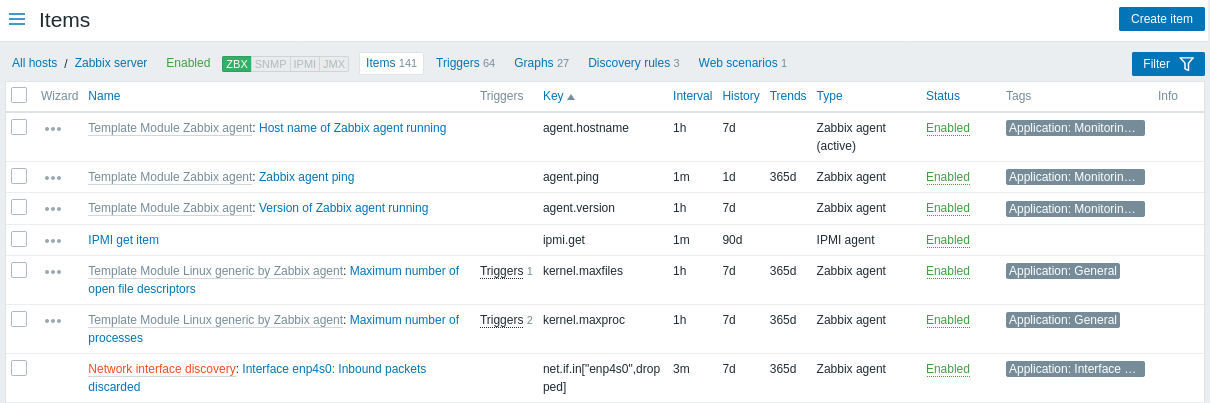Open wizard dots for Maximum number of processes
This screenshot has width=1210, height=403.
53,321
